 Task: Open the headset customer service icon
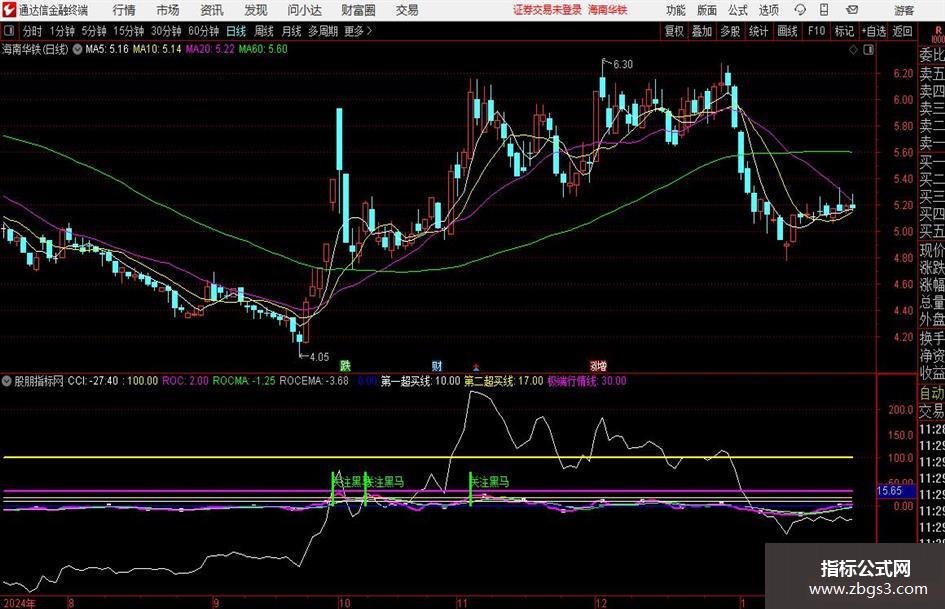pyautogui.click(x=800, y=10)
